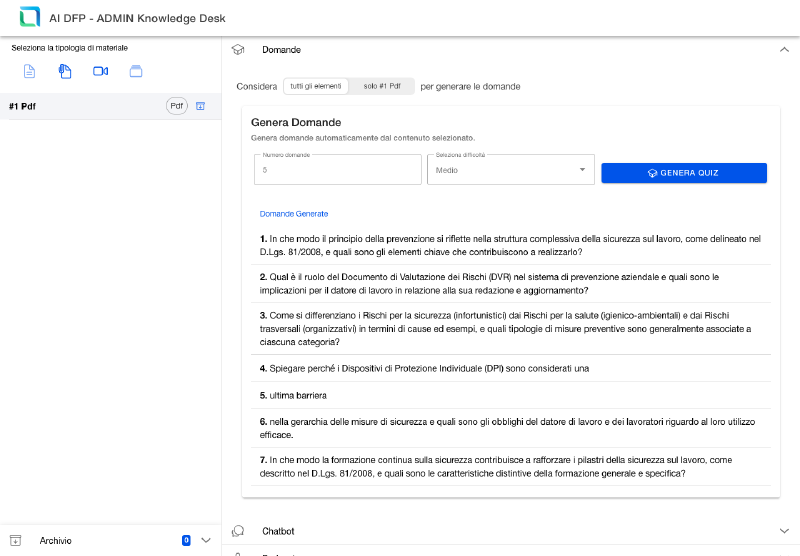Select question 7 about formazione continua
Screen dimensions: 800x556
click(511, 467)
